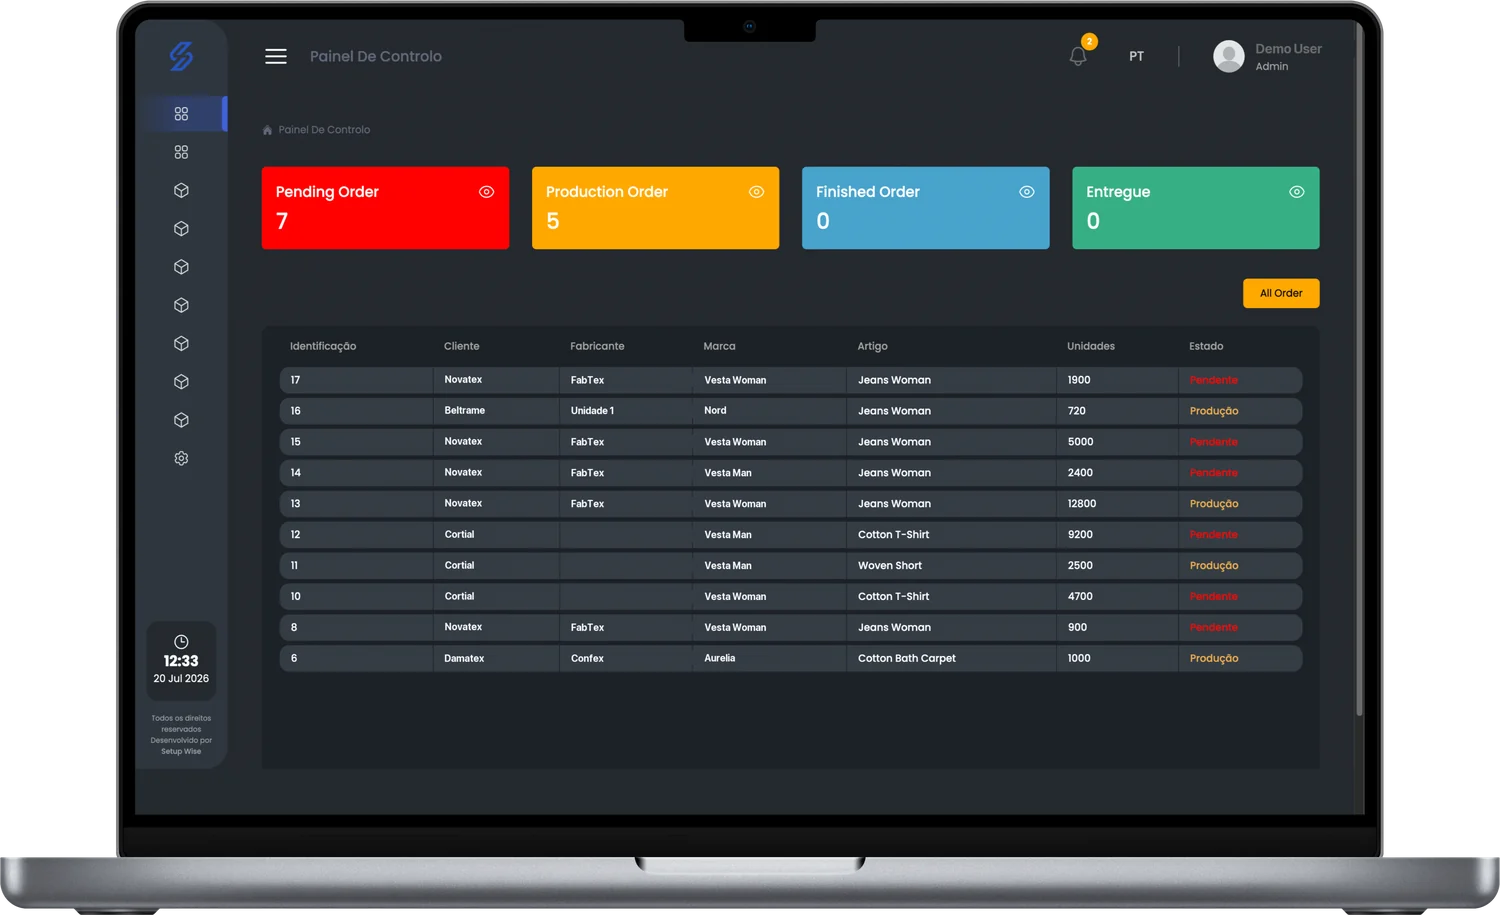
Task: Click the blue S logo in sidebar
Action: coord(181,56)
